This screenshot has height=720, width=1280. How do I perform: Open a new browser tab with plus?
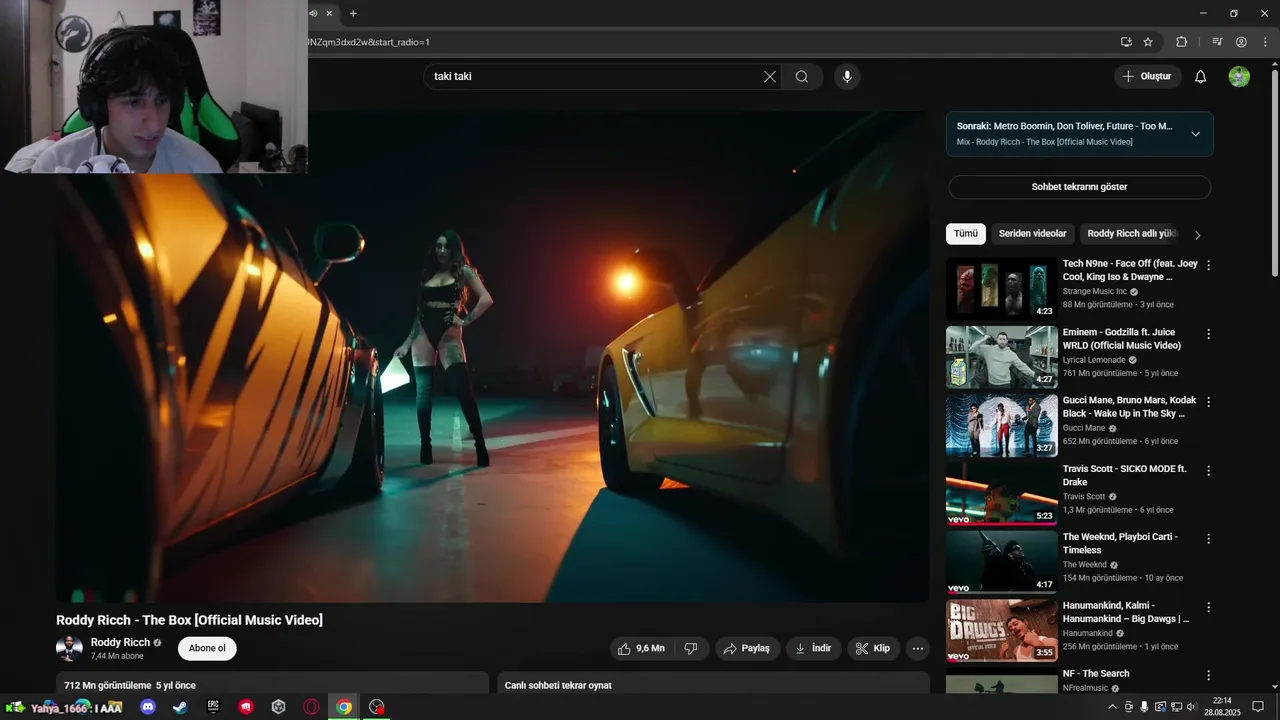pyautogui.click(x=353, y=13)
